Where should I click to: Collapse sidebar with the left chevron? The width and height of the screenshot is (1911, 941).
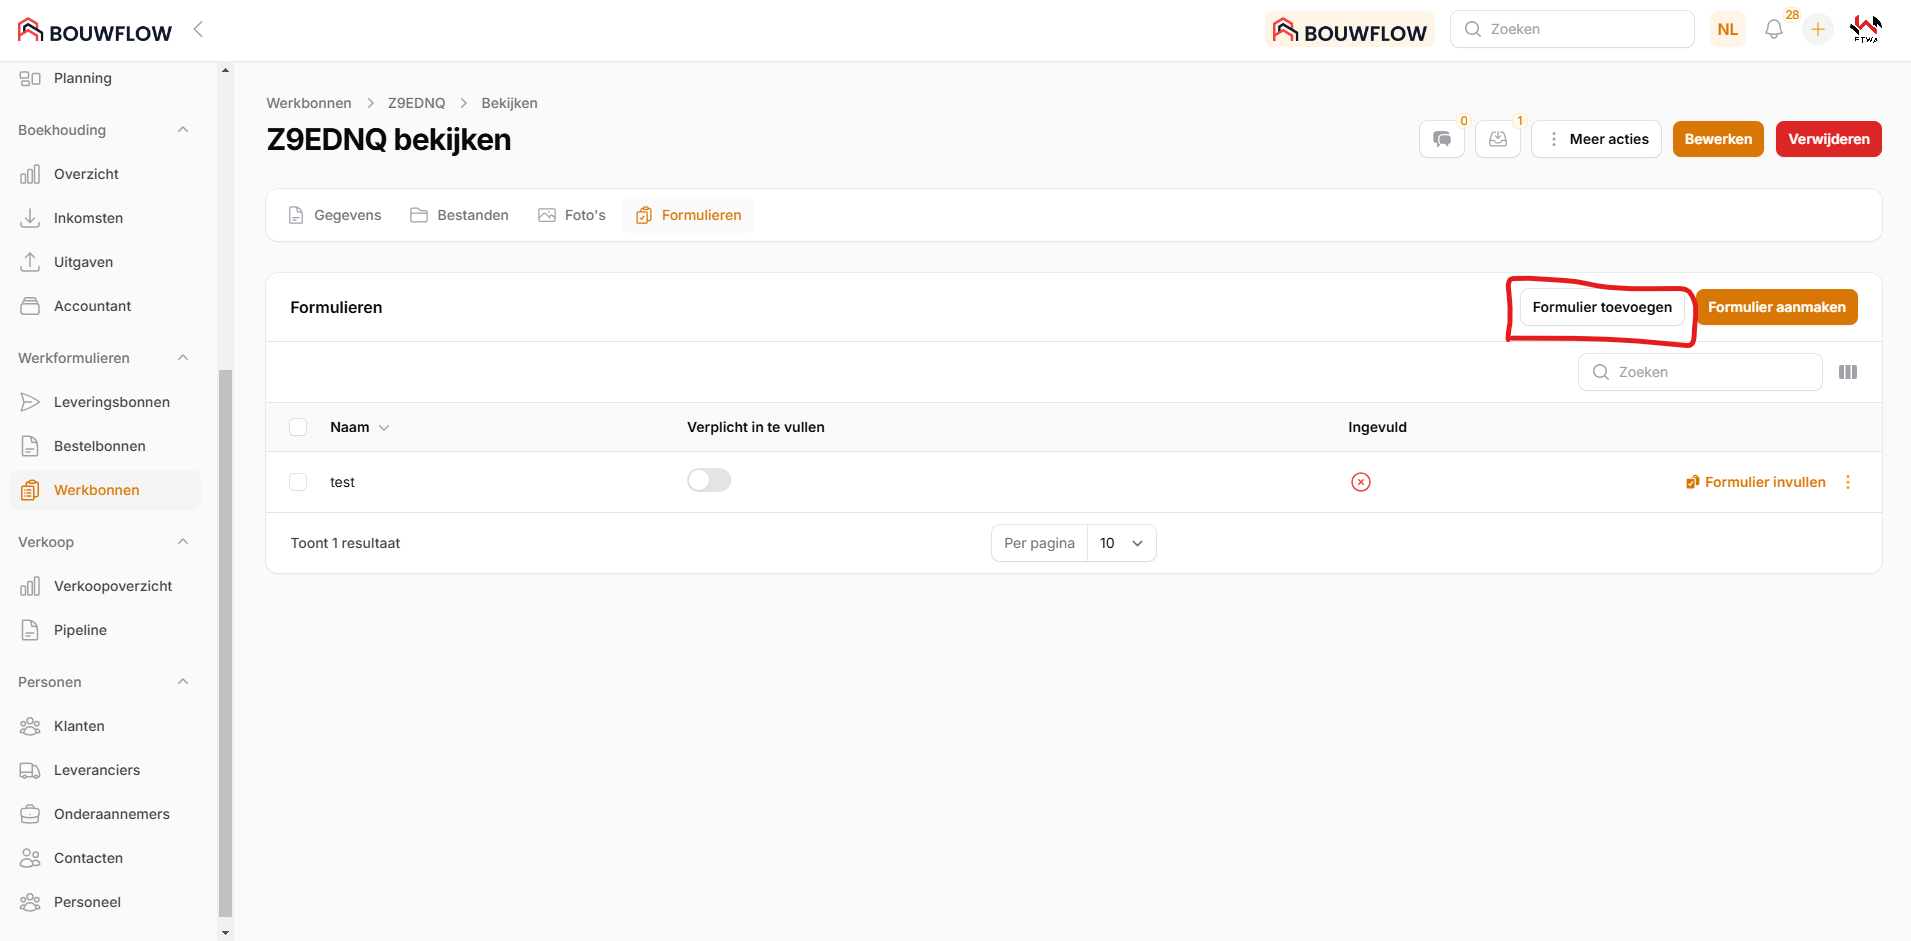pos(198,29)
